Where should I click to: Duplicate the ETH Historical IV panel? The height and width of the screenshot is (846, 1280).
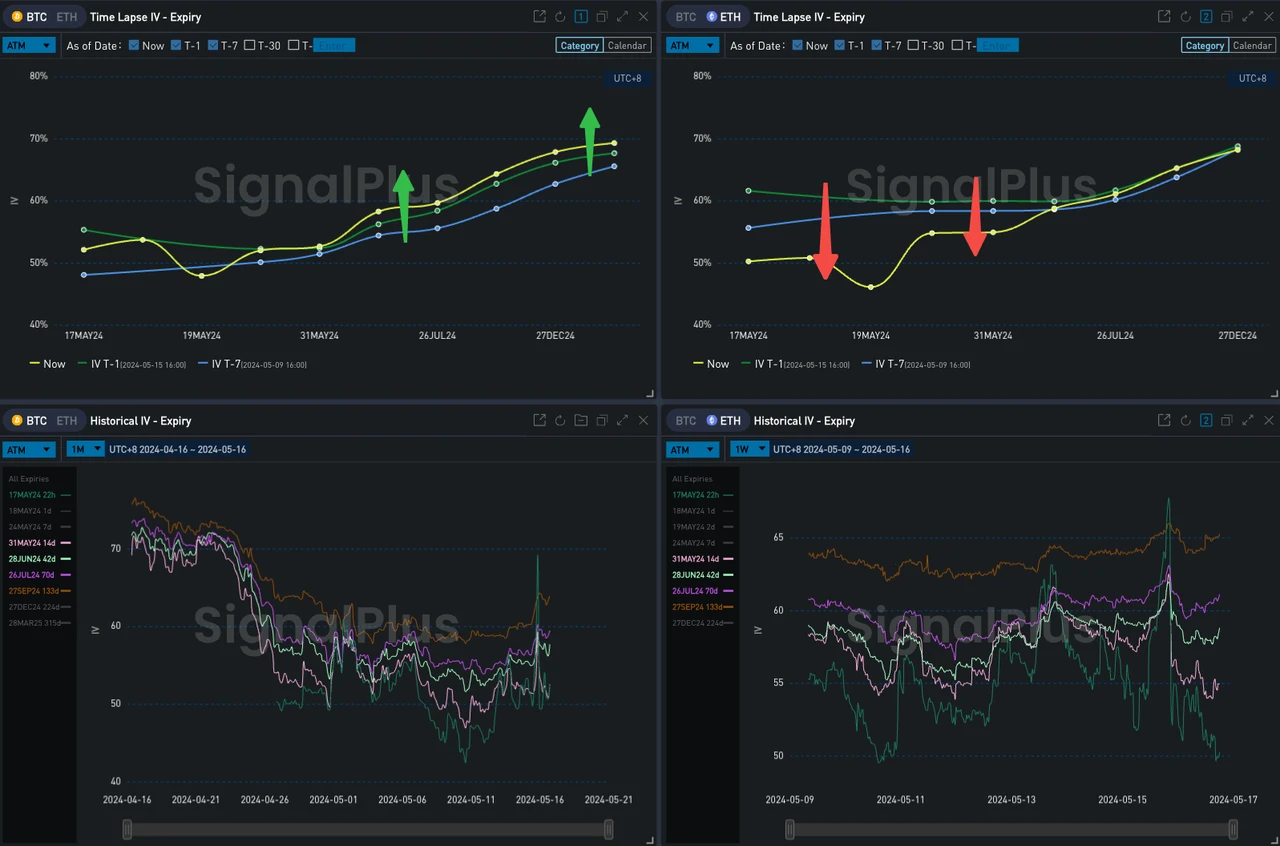point(1227,420)
